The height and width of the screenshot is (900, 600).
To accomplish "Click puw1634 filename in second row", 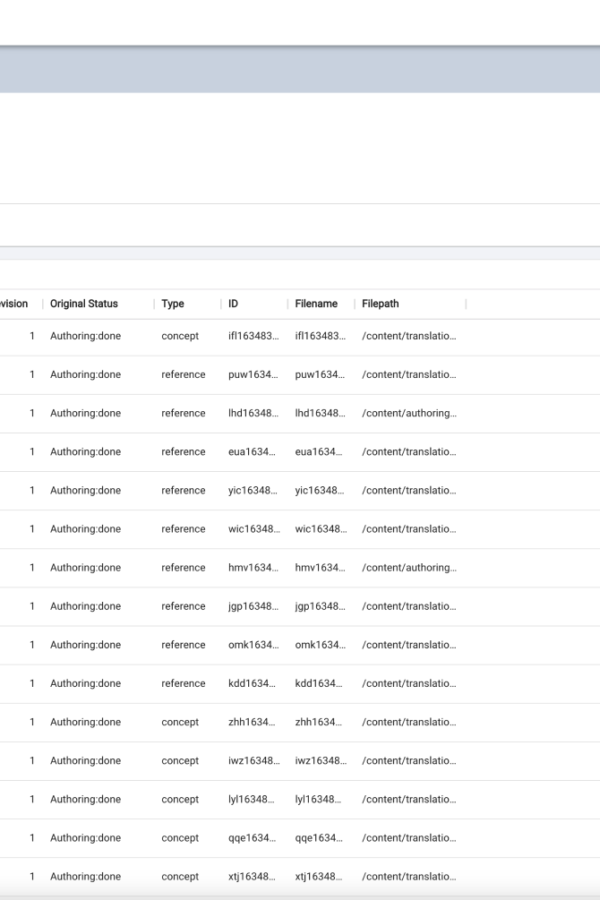I will pyautogui.click(x=320, y=374).
